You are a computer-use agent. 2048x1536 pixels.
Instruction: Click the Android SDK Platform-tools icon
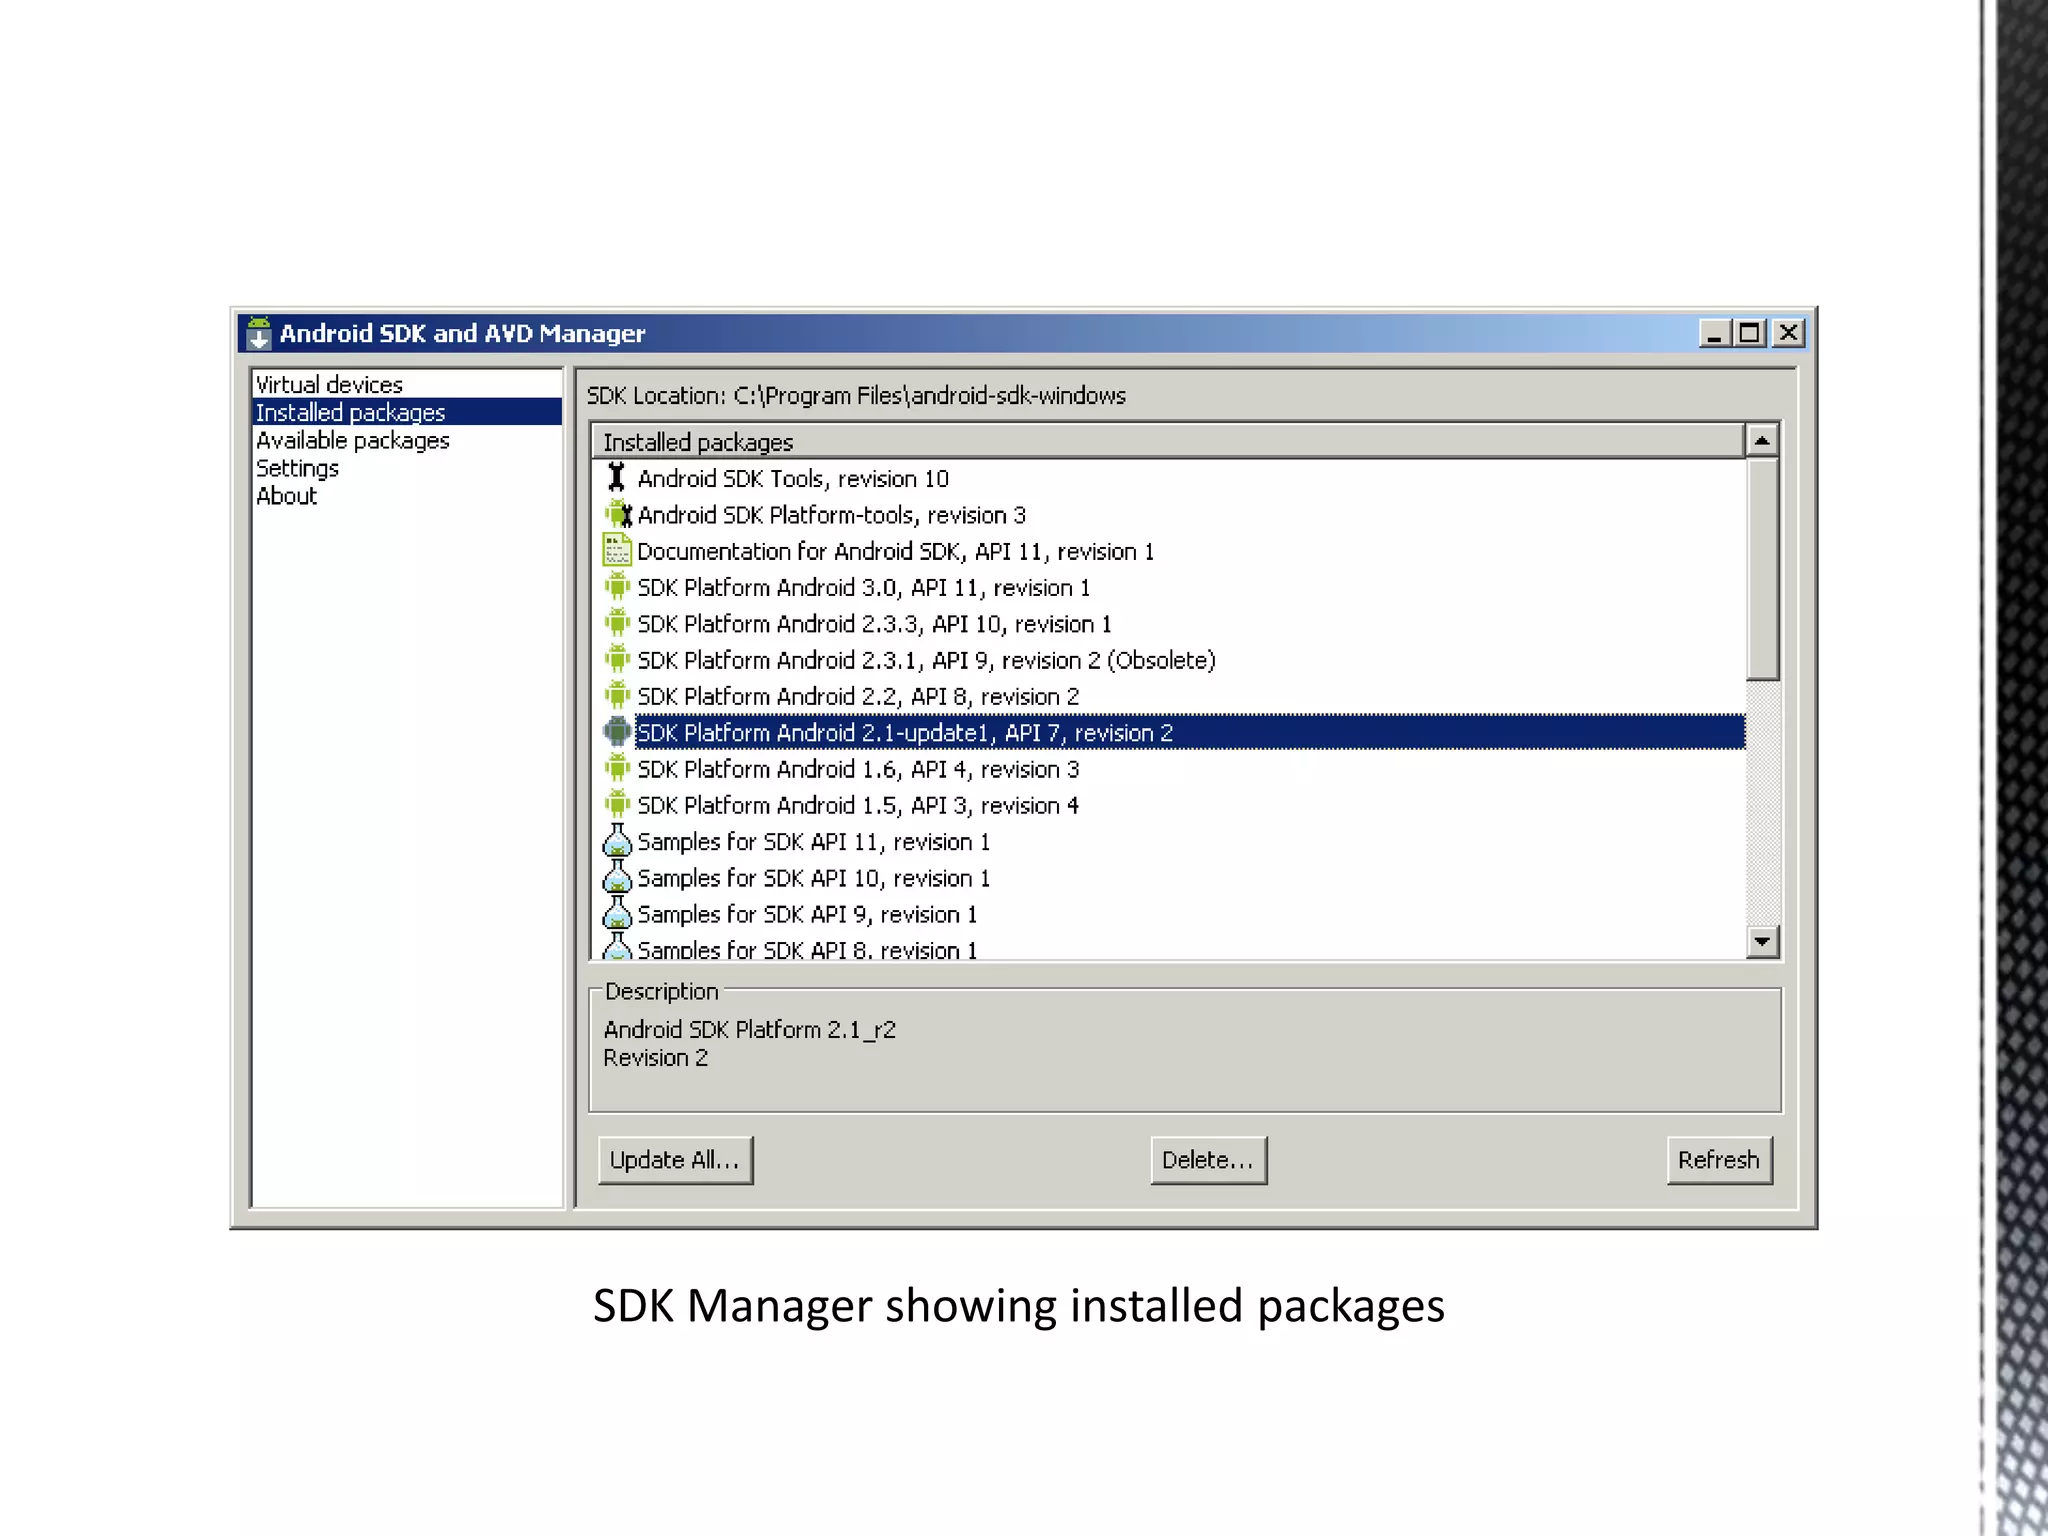point(619,514)
